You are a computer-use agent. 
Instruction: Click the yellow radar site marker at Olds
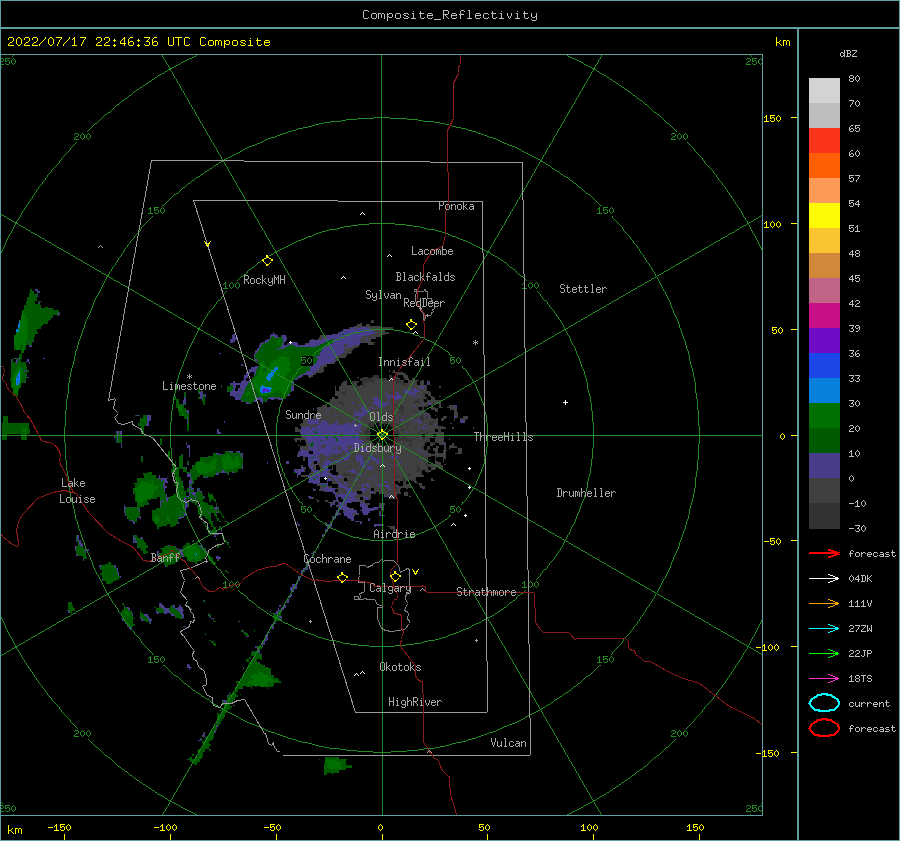click(382, 435)
